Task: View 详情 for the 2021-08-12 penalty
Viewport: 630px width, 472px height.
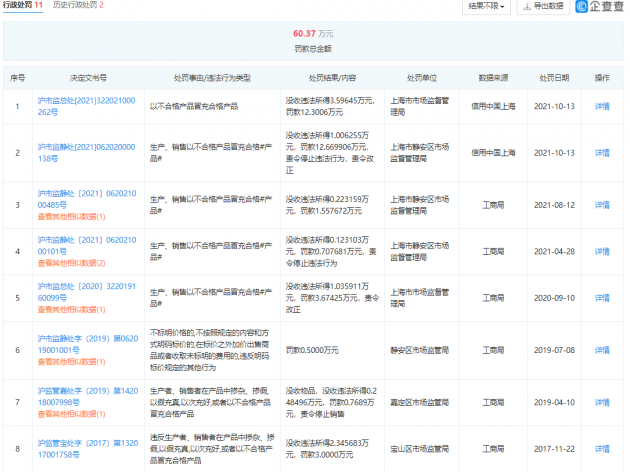Action: click(x=602, y=205)
